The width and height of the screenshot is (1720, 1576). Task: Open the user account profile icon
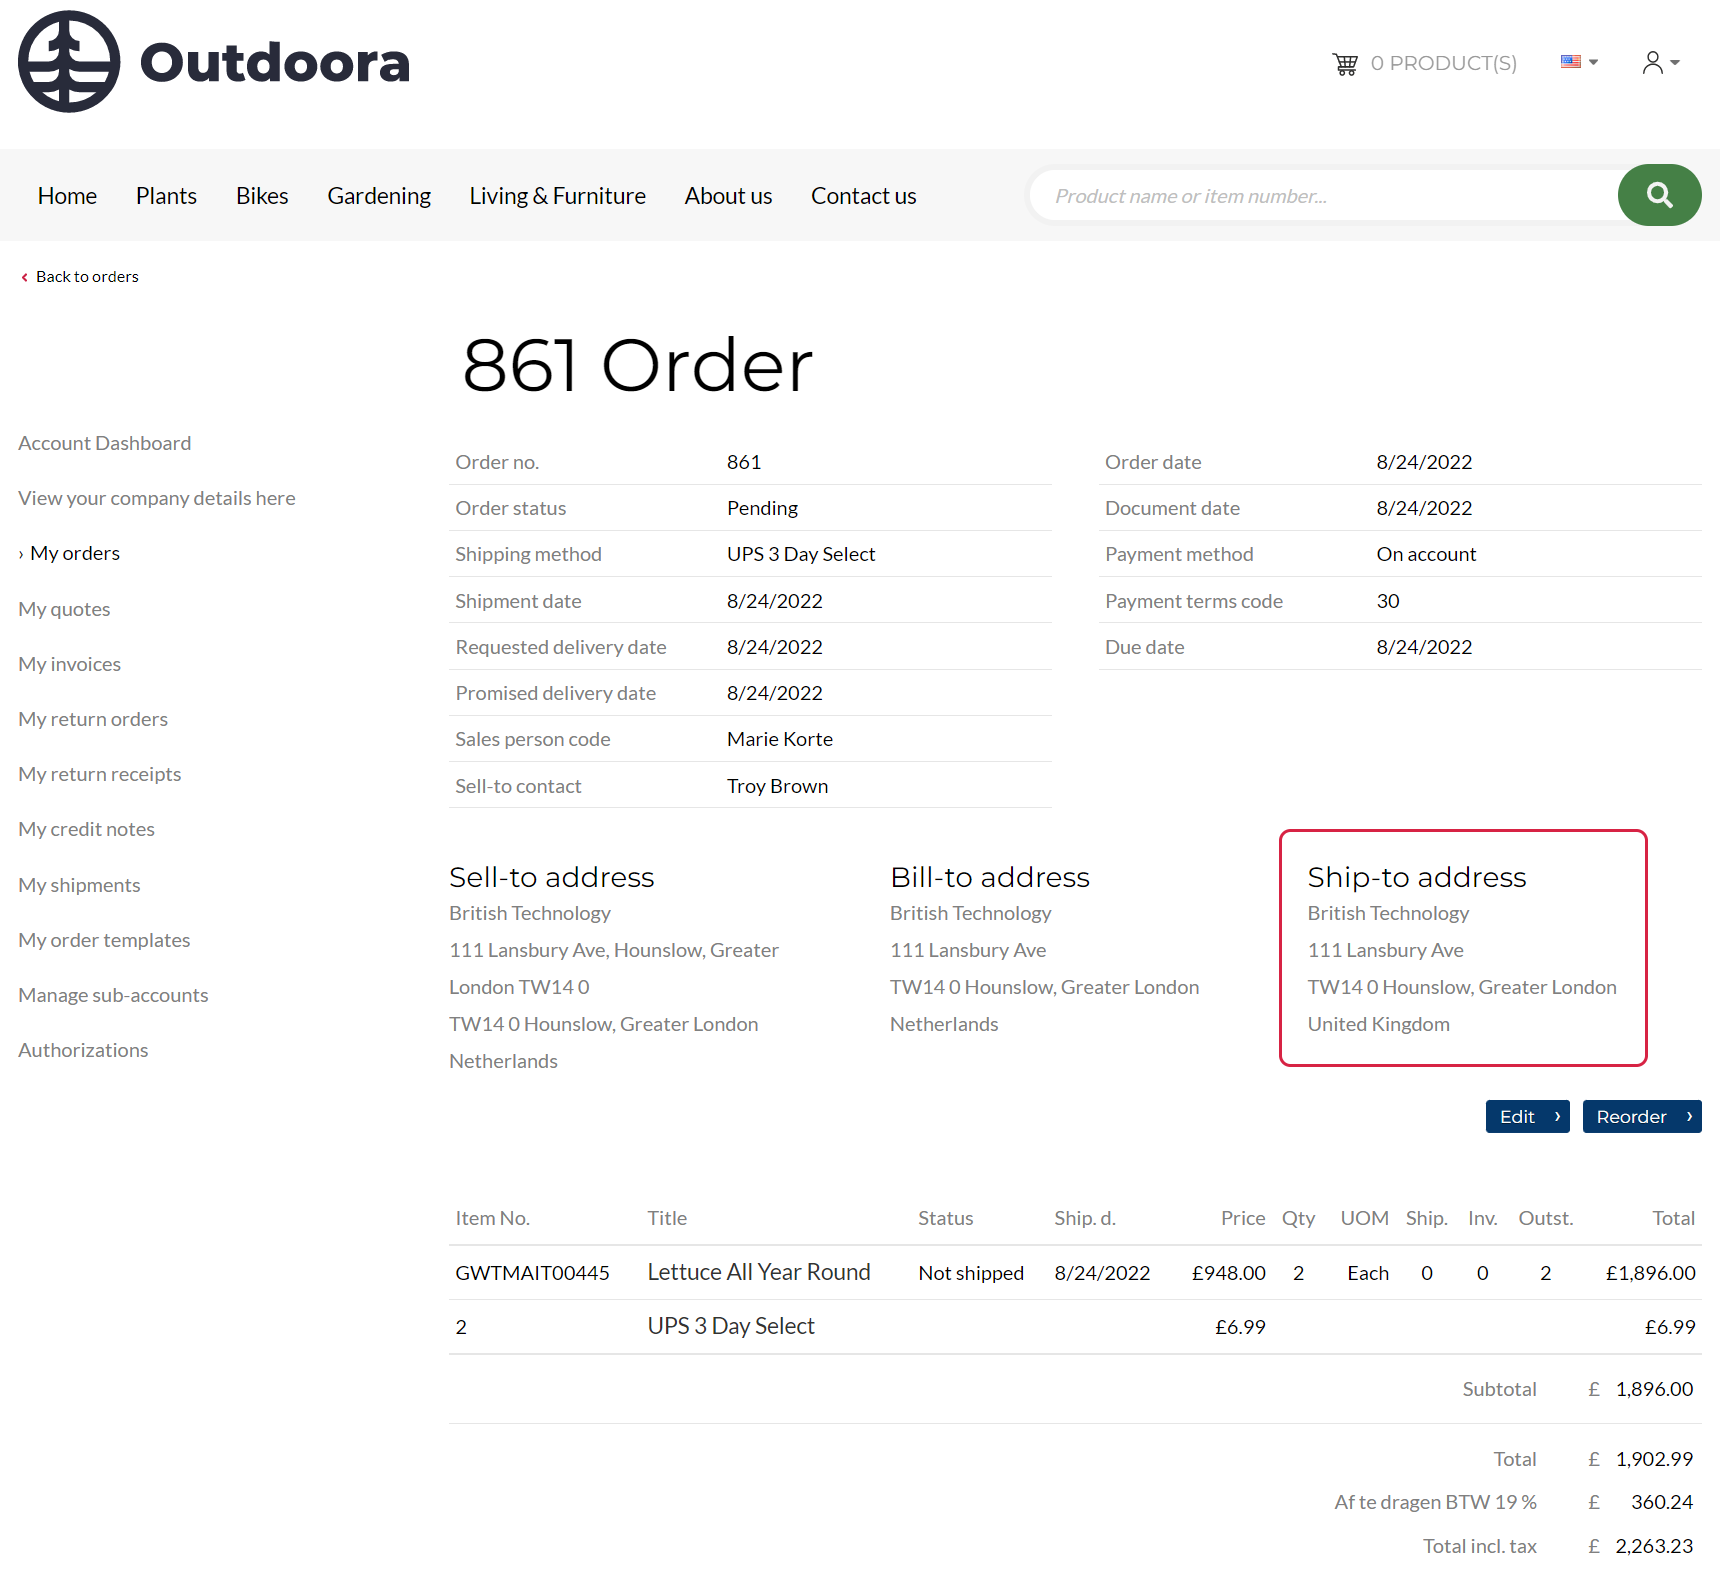(1652, 63)
